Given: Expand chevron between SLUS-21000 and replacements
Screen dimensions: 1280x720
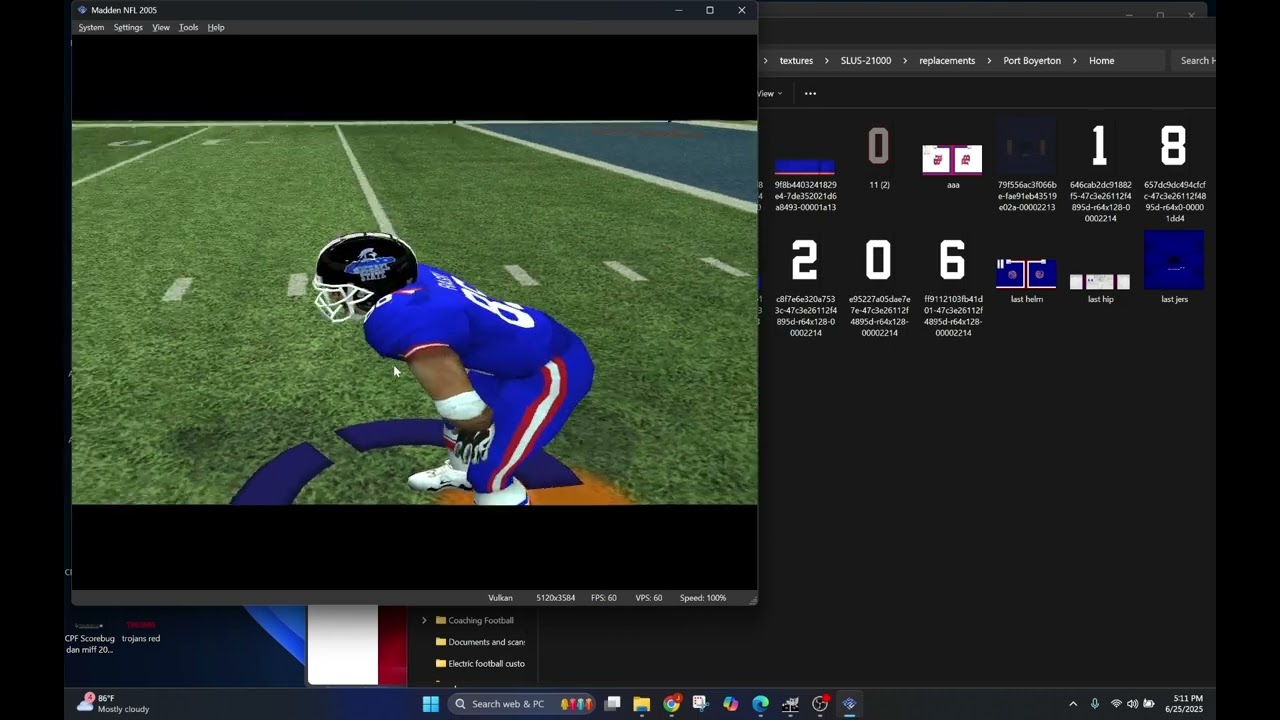Looking at the screenshot, I should (905, 61).
